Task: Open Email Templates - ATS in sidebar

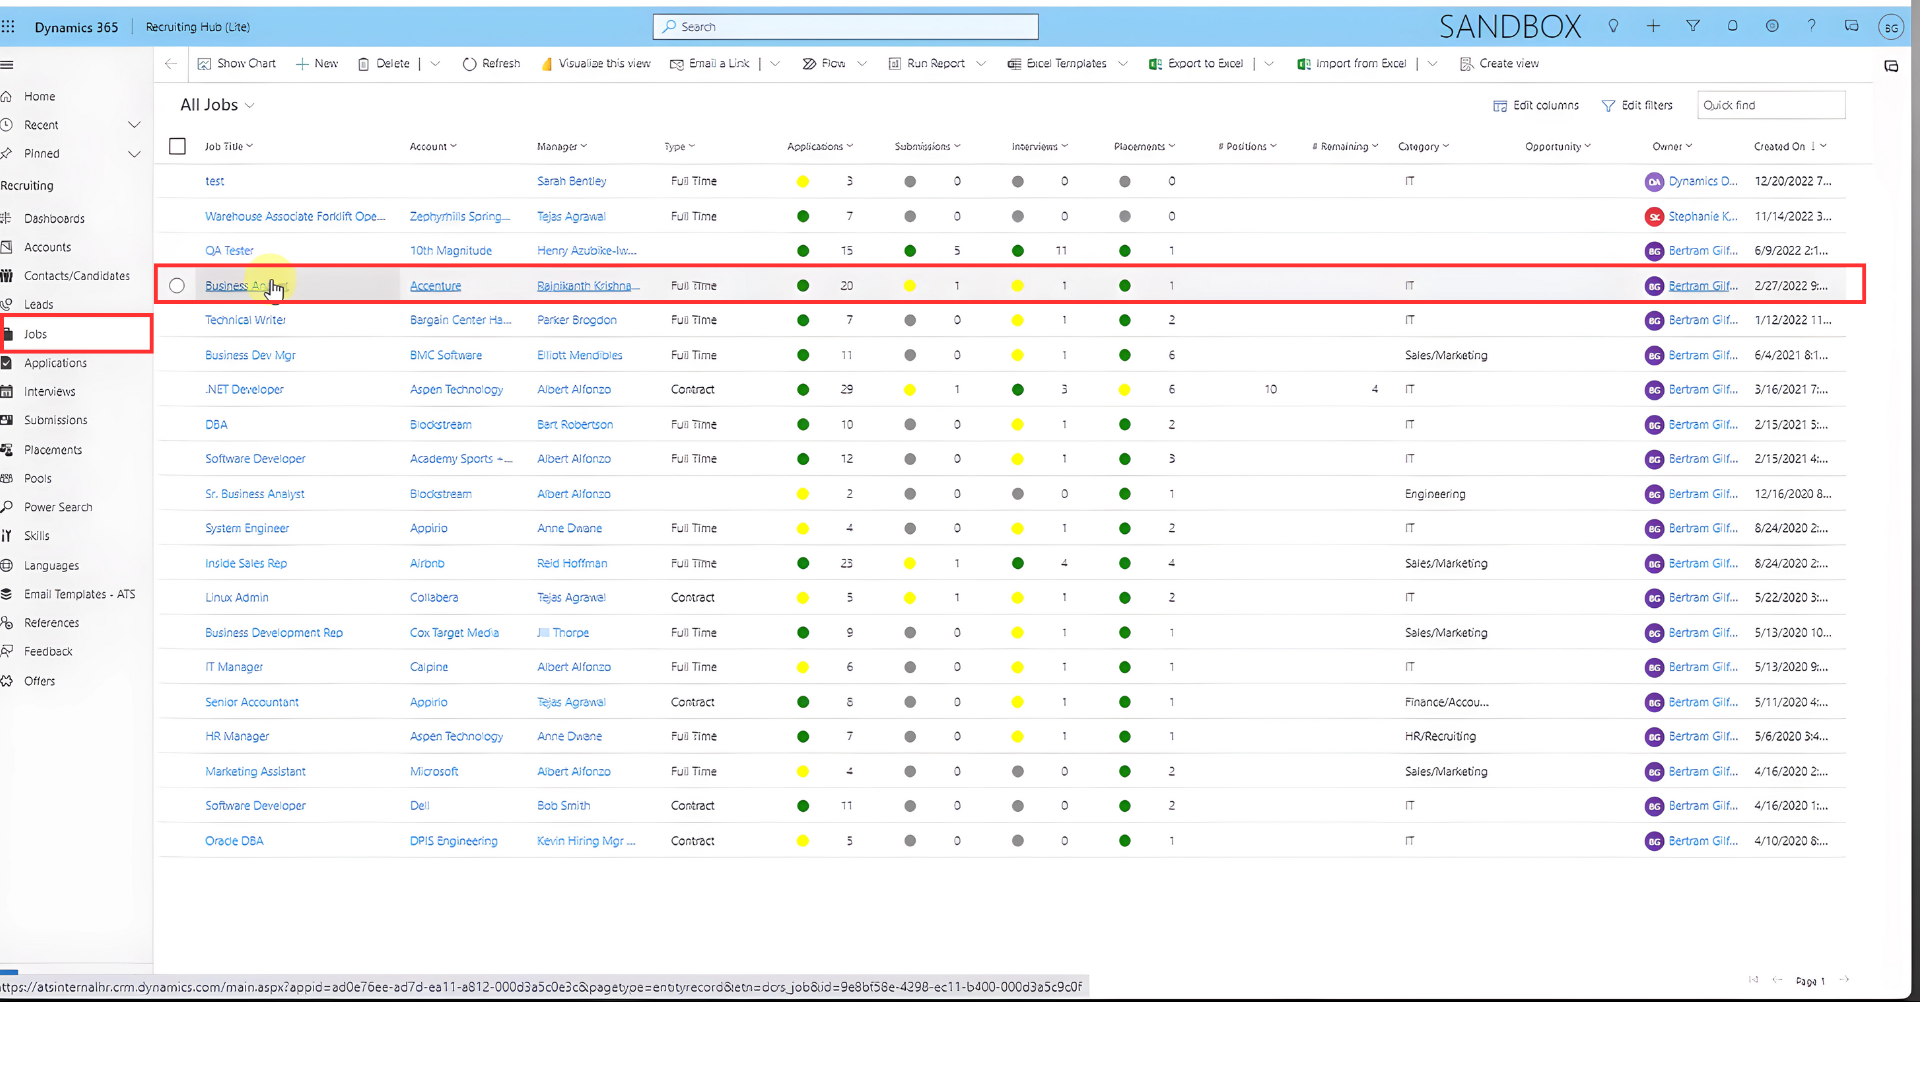Action: pyautogui.click(x=79, y=595)
